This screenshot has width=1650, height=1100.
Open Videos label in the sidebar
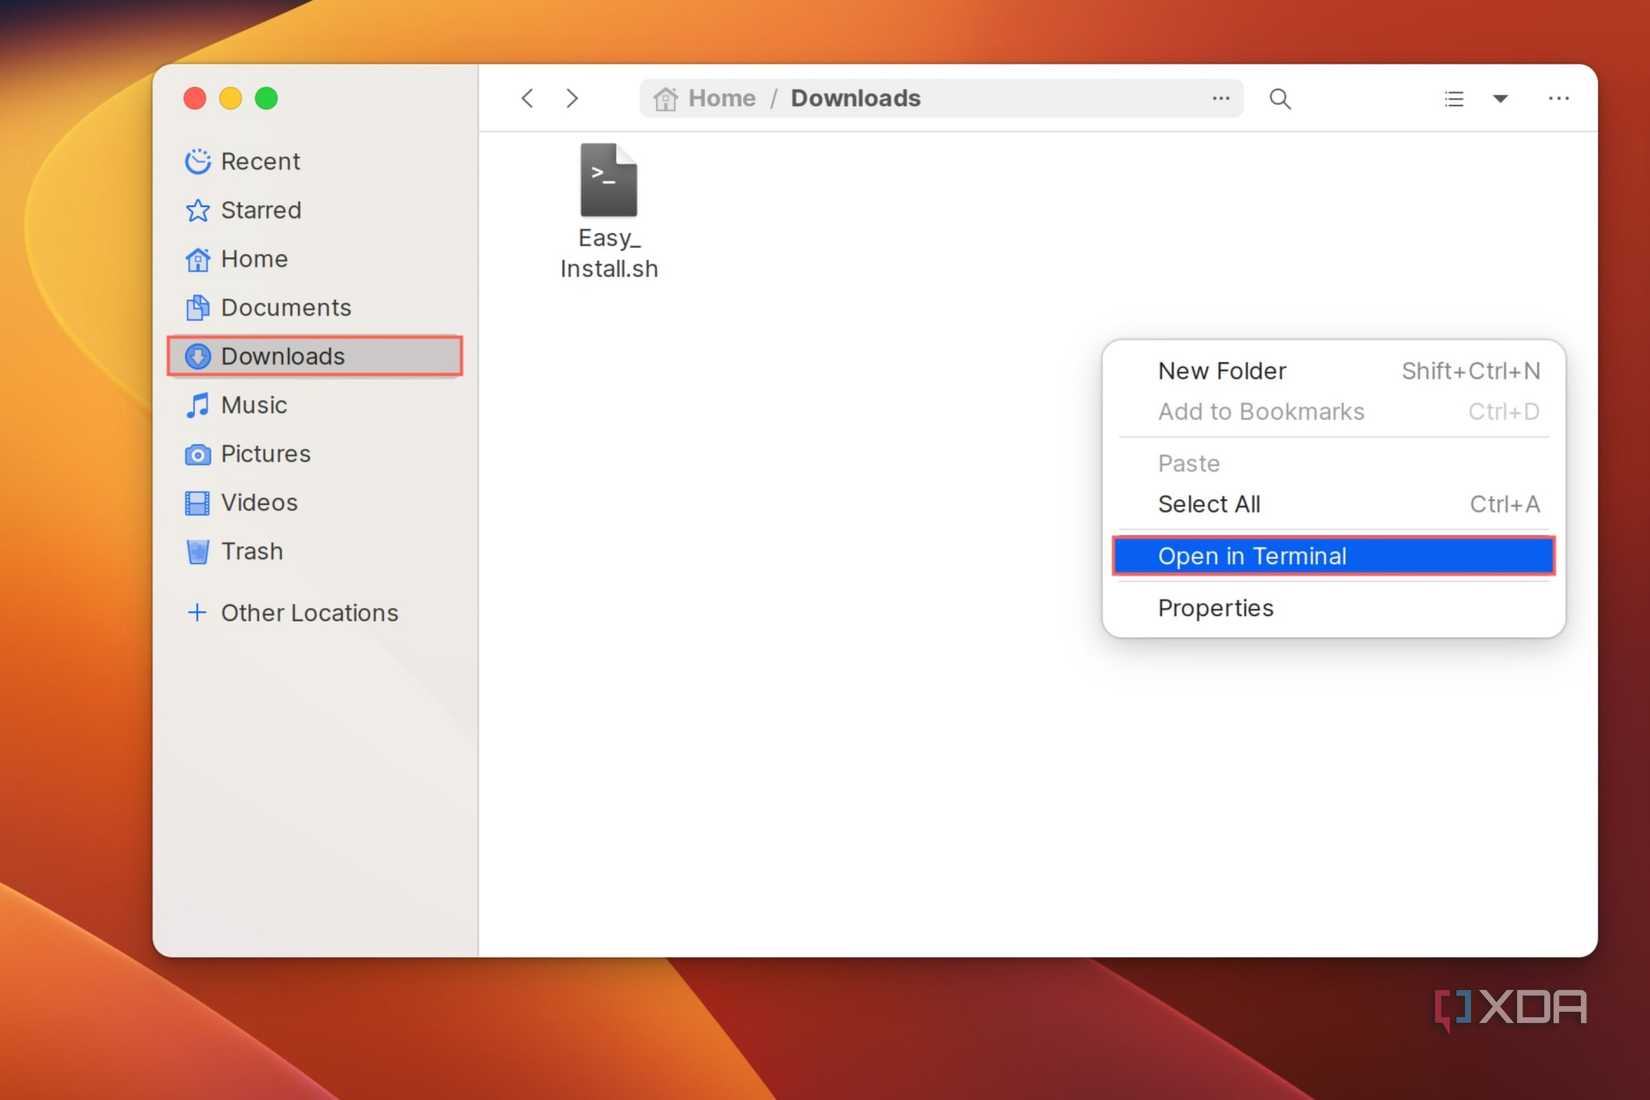click(259, 502)
